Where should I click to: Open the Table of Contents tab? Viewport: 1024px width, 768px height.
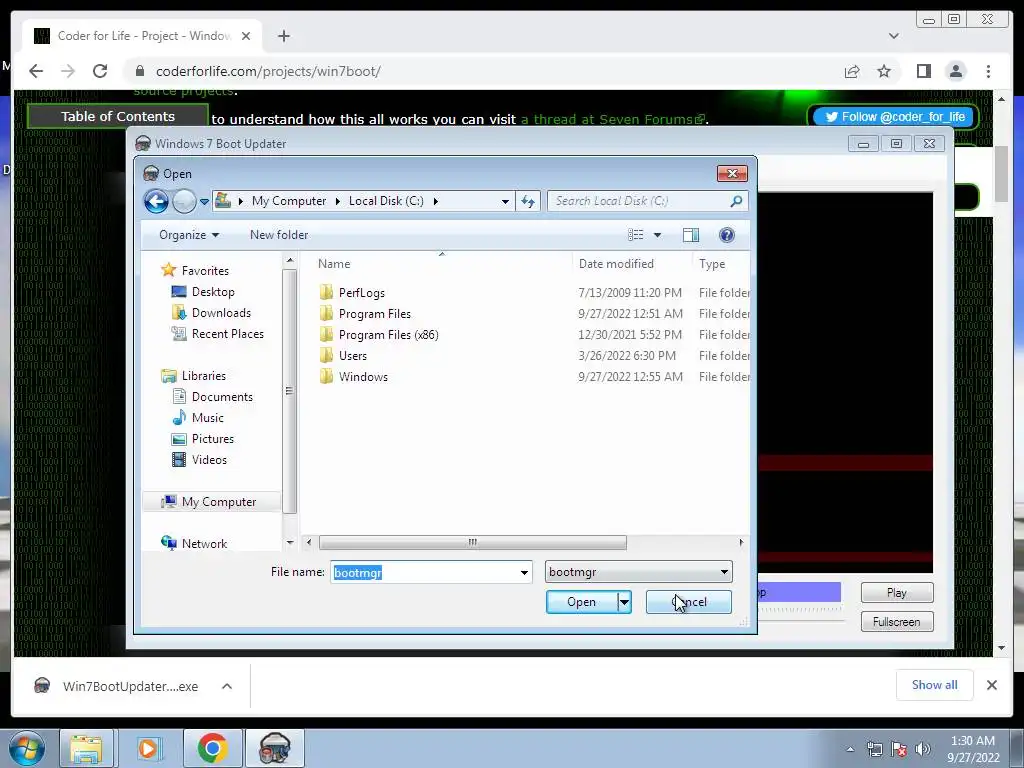pos(118,116)
